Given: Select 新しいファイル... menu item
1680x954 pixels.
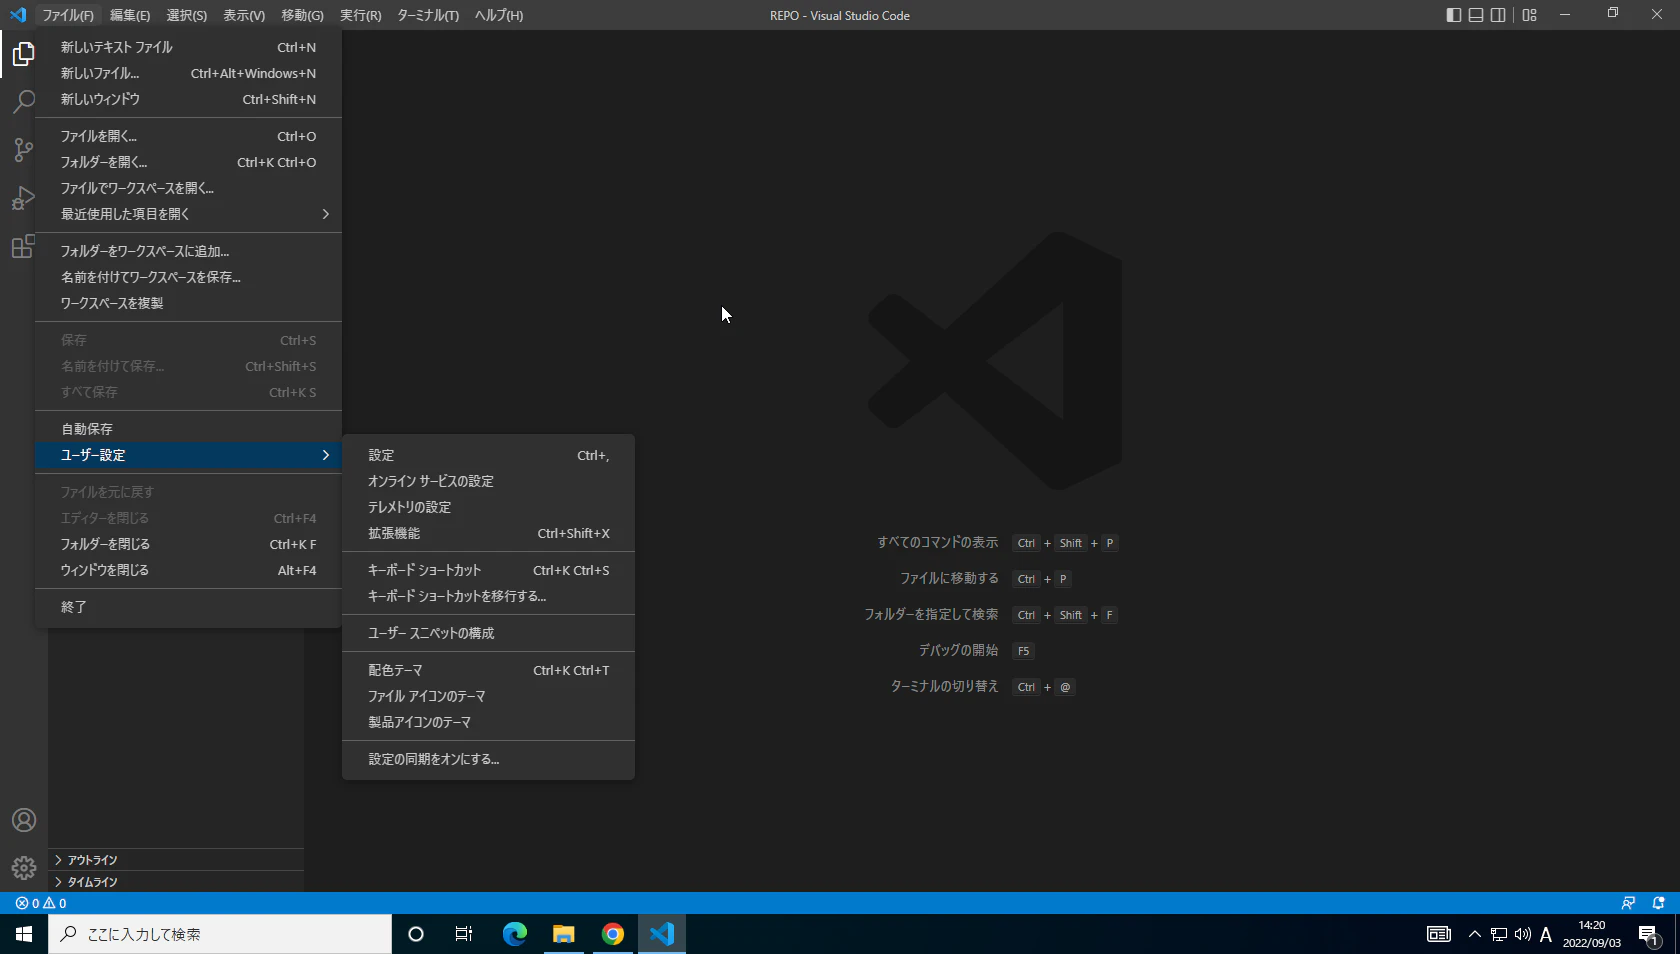Looking at the screenshot, I should tap(189, 73).
